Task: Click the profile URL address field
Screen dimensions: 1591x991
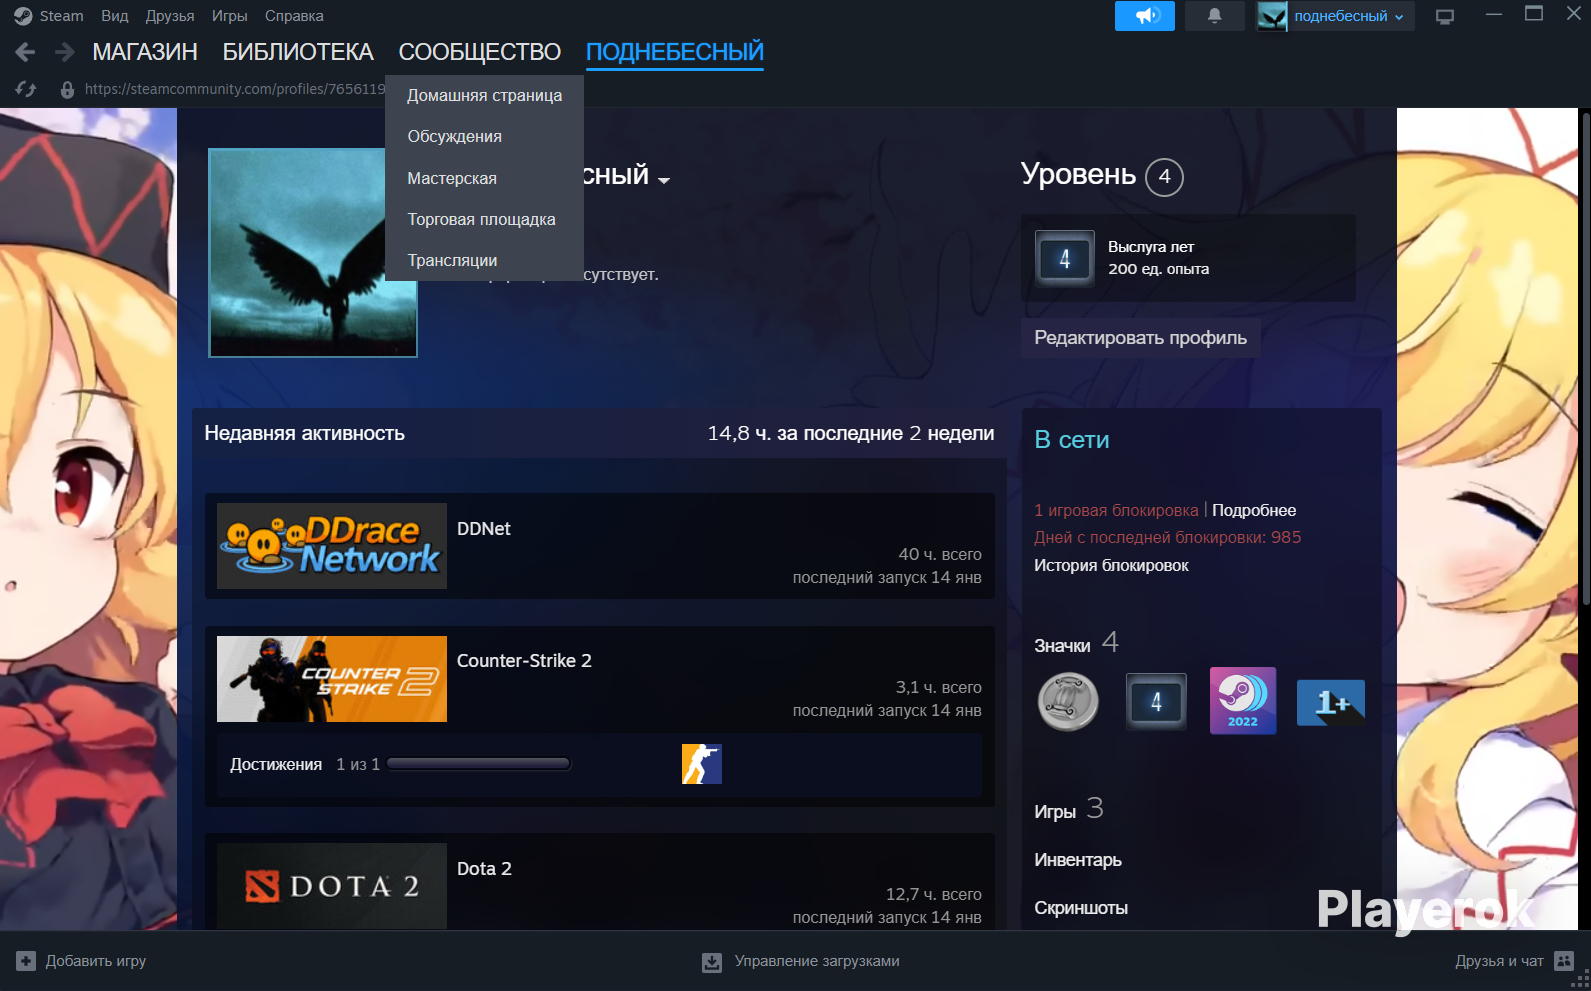Action: point(235,89)
